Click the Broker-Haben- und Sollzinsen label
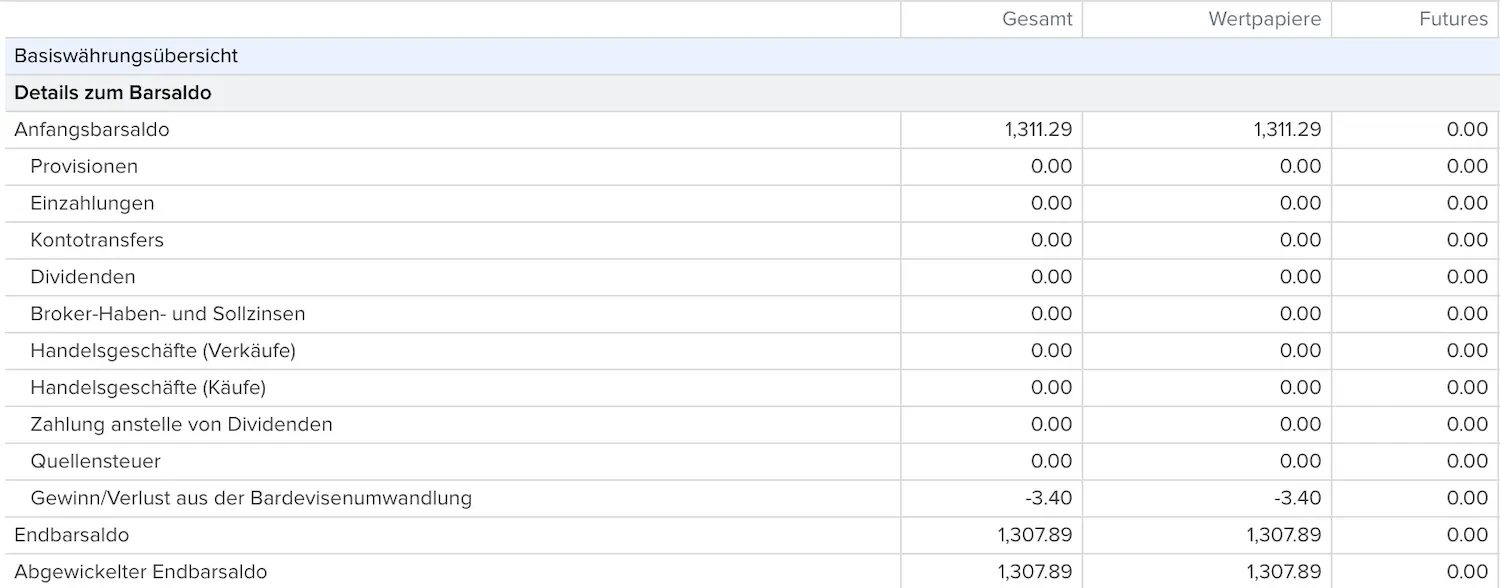The height and width of the screenshot is (588, 1500). tap(168, 314)
